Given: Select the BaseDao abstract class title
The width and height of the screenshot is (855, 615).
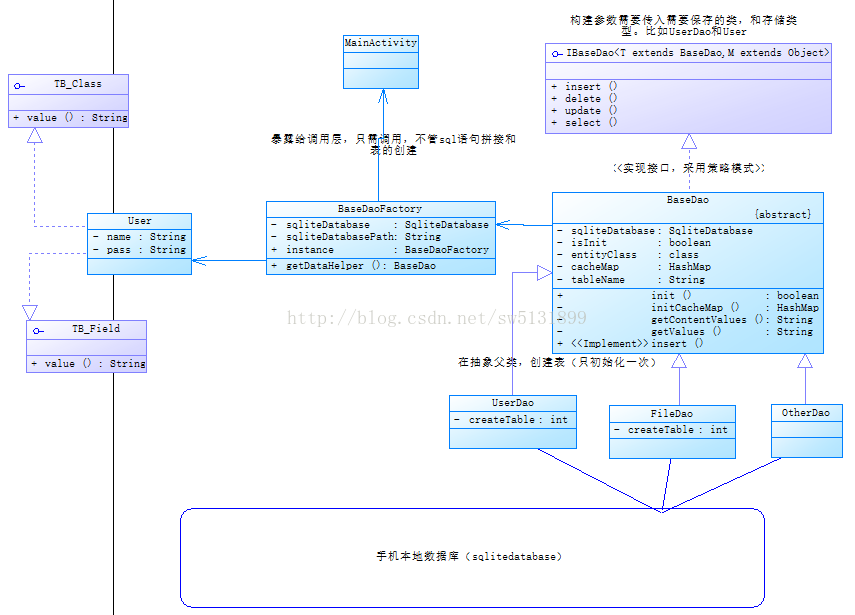Looking at the screenshot, I should click(688, 200).
